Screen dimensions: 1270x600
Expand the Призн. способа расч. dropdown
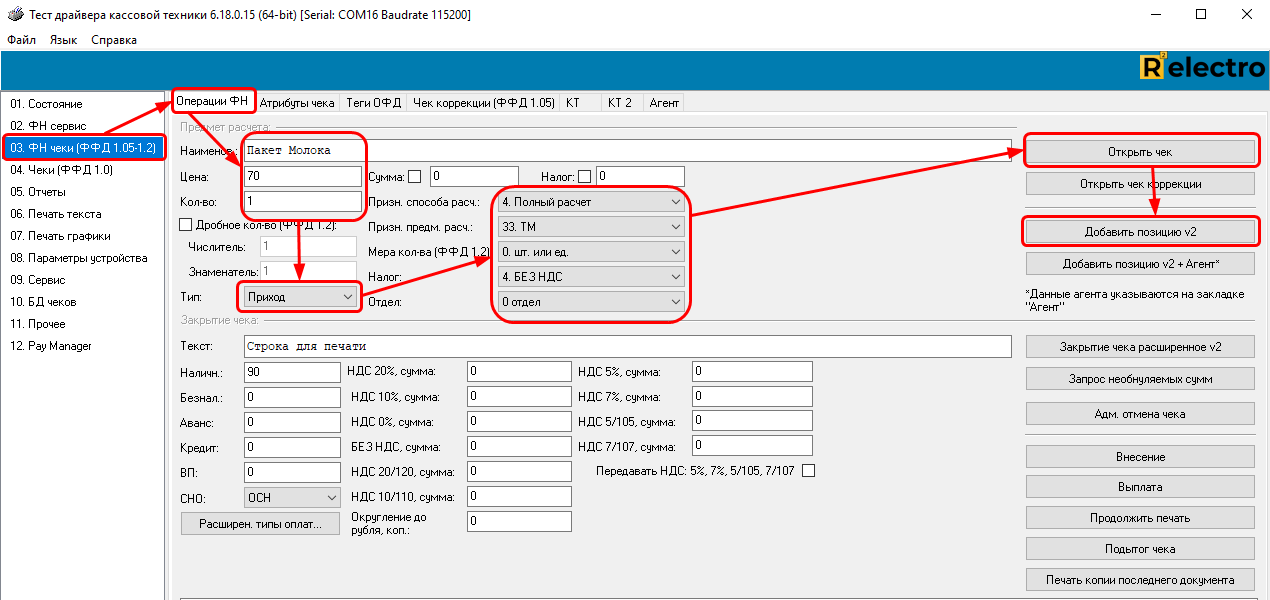[590, 202]
